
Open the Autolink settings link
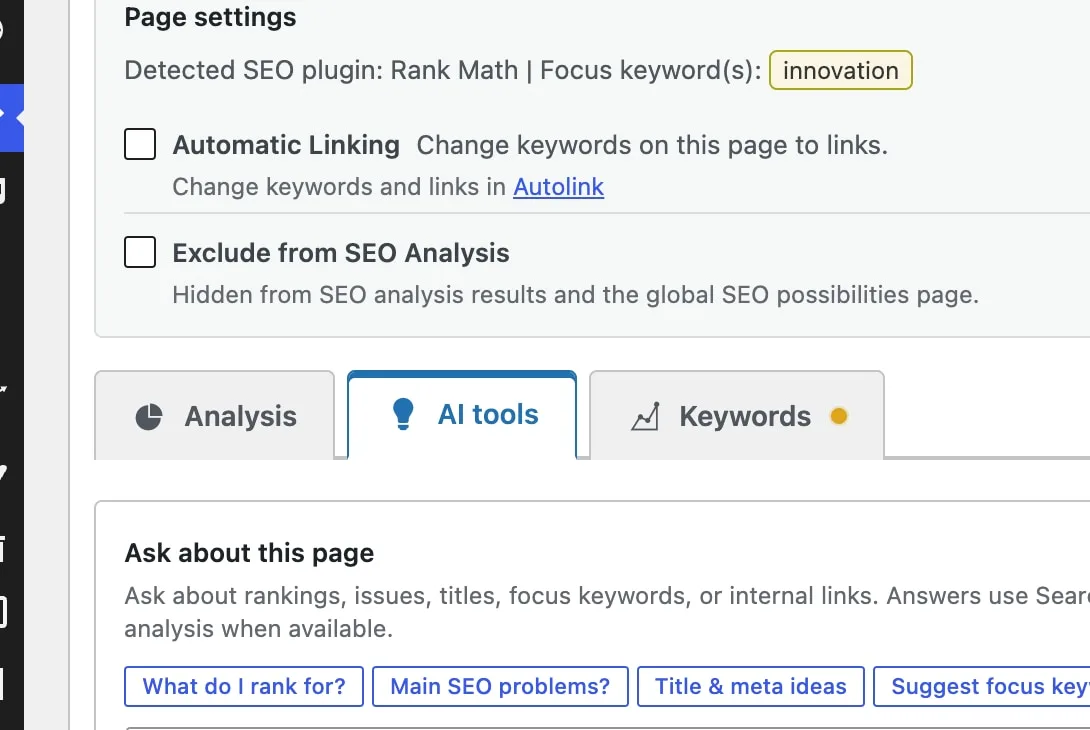[558, 187]
